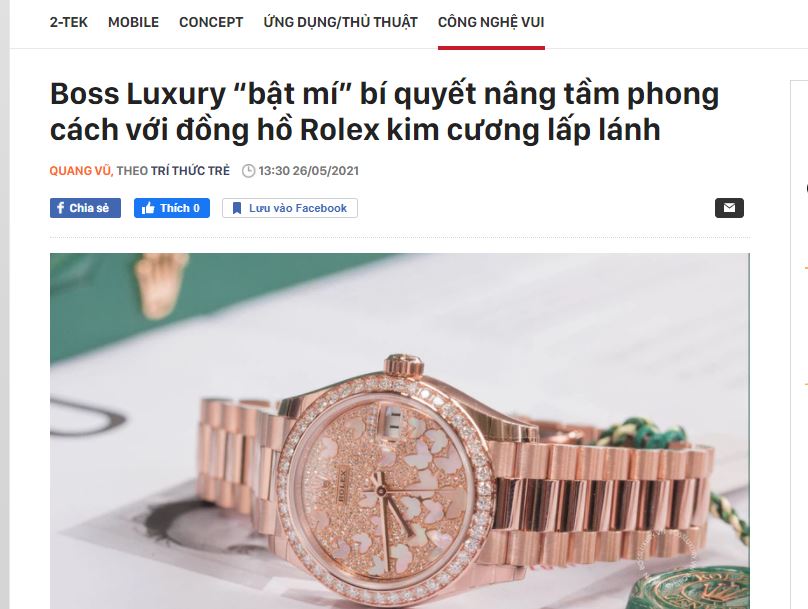Screen dimensions: 808x609
Task: Send article via email envelope icon
Action: tap(729, 208)
